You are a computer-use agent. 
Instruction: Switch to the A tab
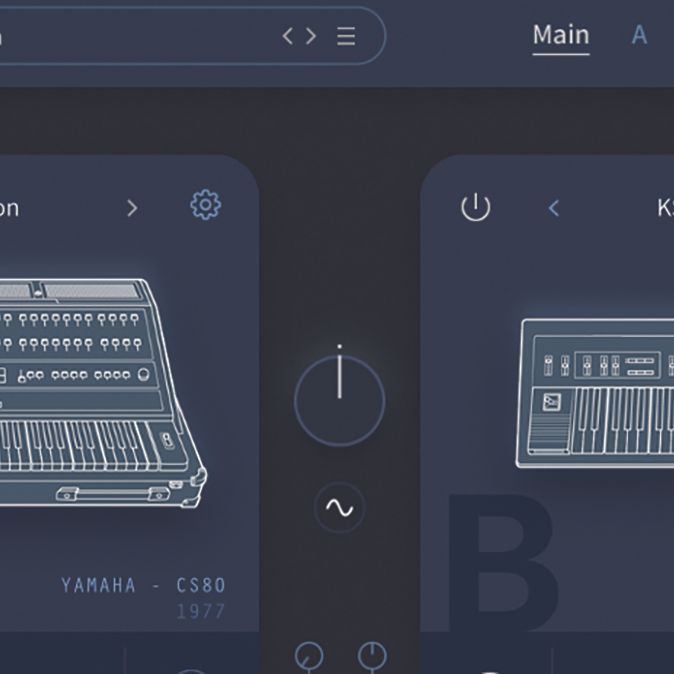pos(639,35)
